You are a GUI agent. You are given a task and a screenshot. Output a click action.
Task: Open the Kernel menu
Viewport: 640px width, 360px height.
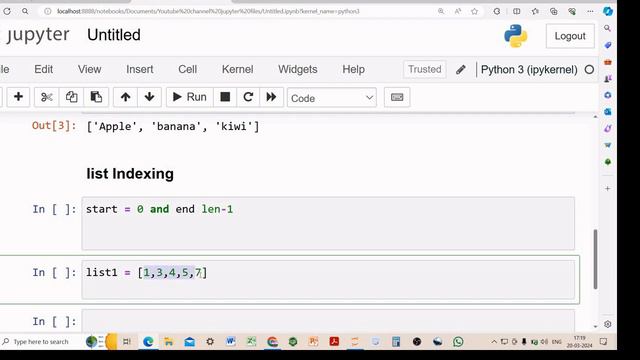238,69
